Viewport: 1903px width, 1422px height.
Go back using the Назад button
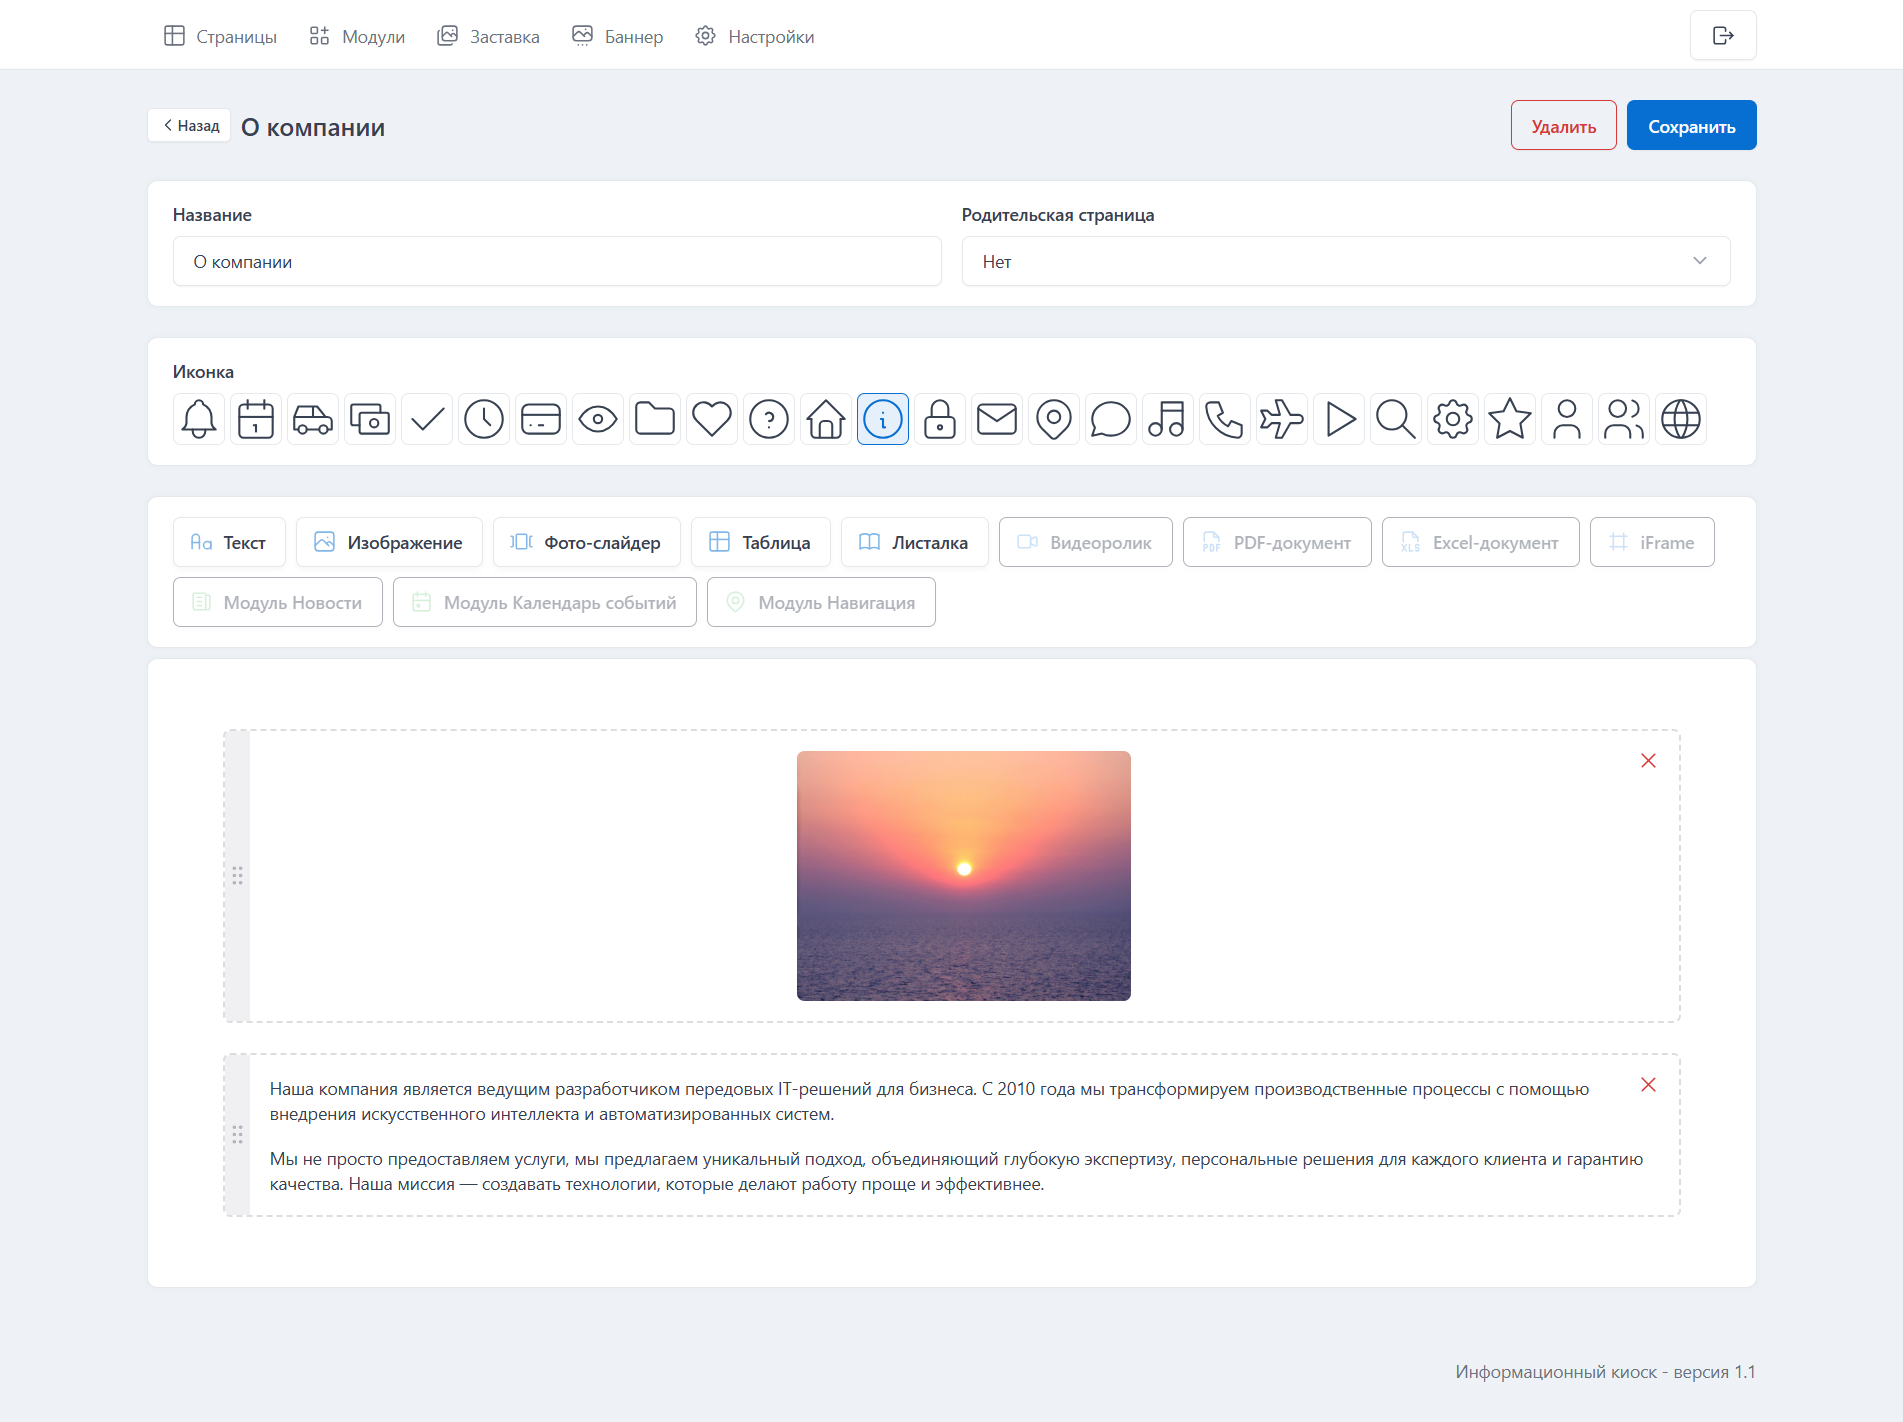tap(190, 126)
